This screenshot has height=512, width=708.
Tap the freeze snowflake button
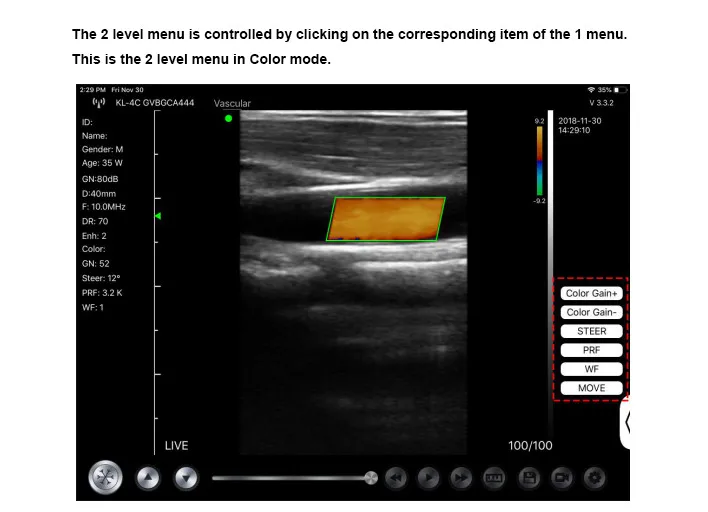(x=105, y=477)
